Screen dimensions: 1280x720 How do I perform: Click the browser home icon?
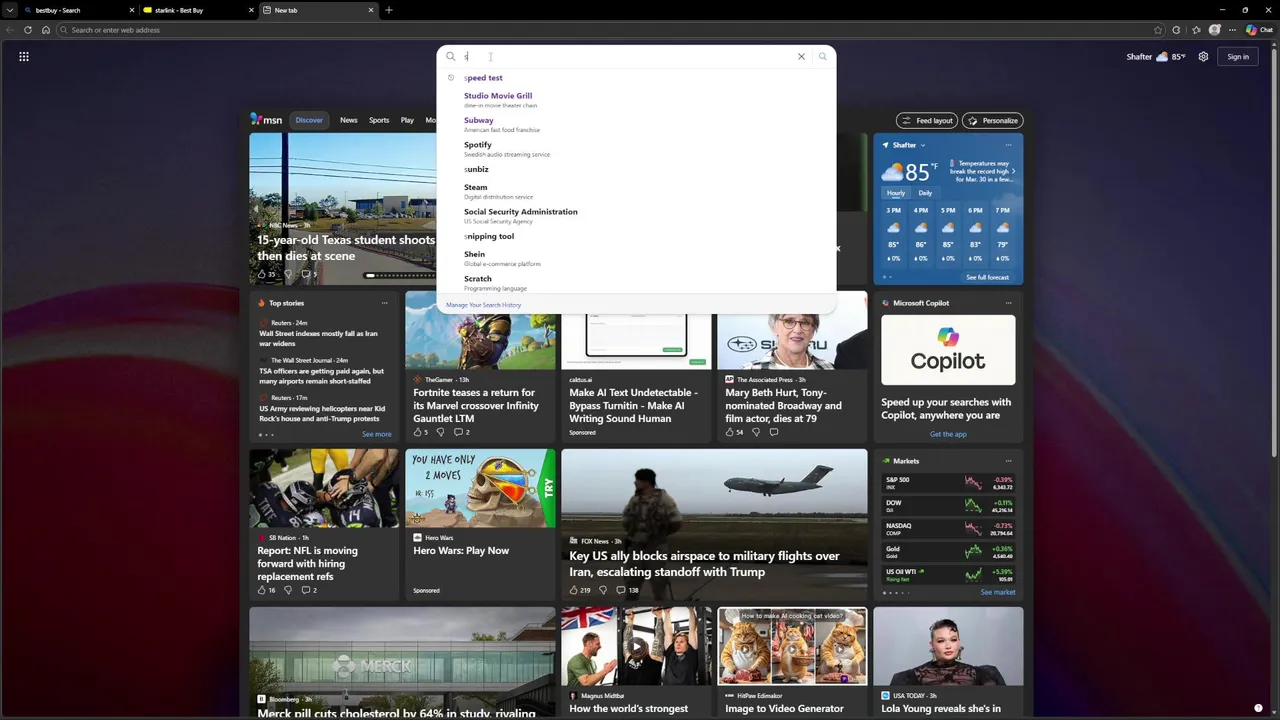pos(46,30)
